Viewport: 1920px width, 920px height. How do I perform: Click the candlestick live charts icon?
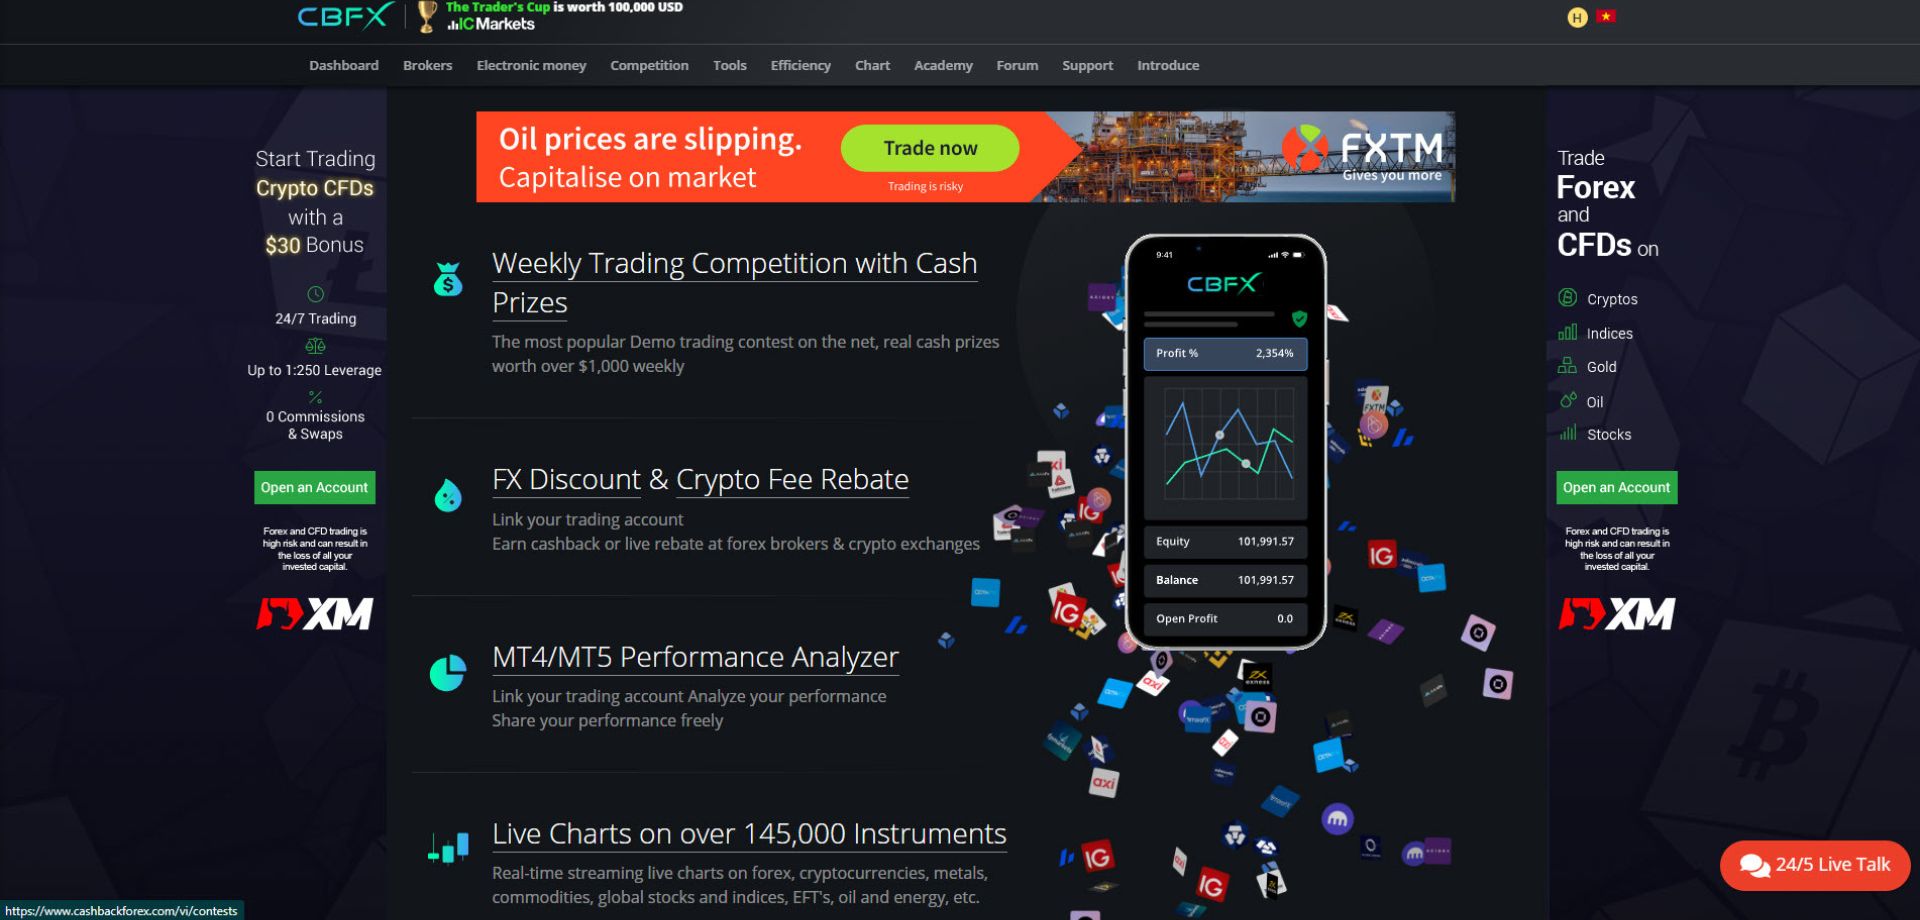point(448,848)
